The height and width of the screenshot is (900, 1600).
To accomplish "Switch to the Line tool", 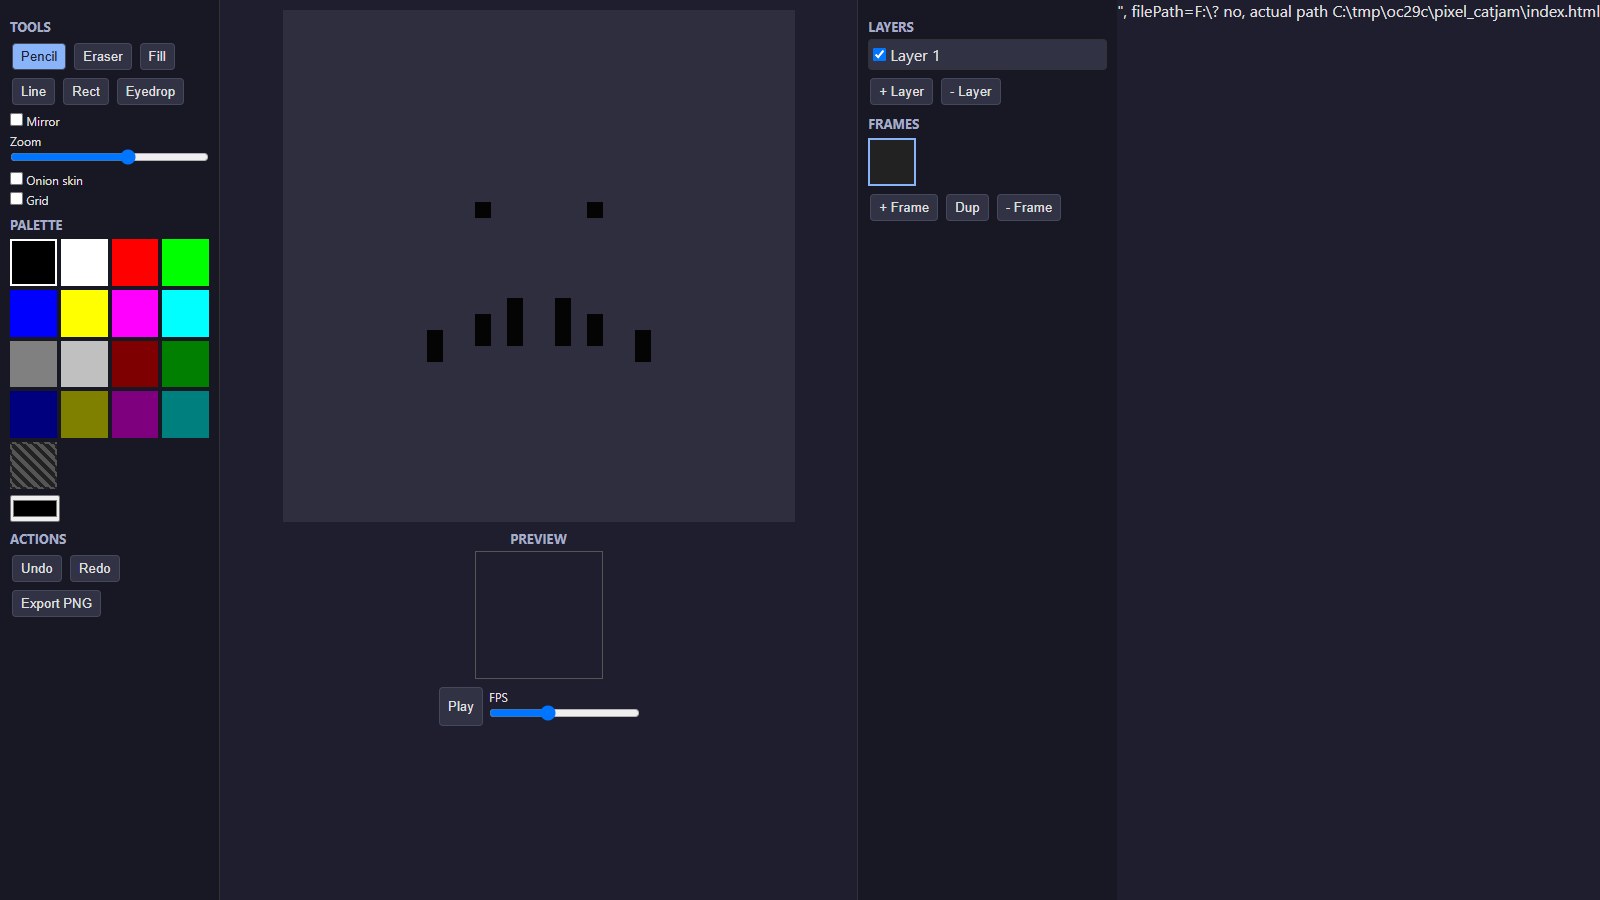I will [34, 92].
